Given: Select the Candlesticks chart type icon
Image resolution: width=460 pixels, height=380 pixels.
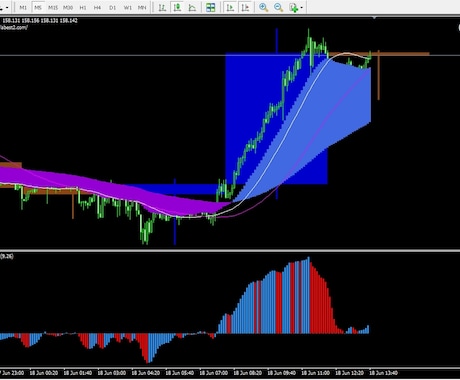Looking at the screenshot, I should [x=177, y=7].
